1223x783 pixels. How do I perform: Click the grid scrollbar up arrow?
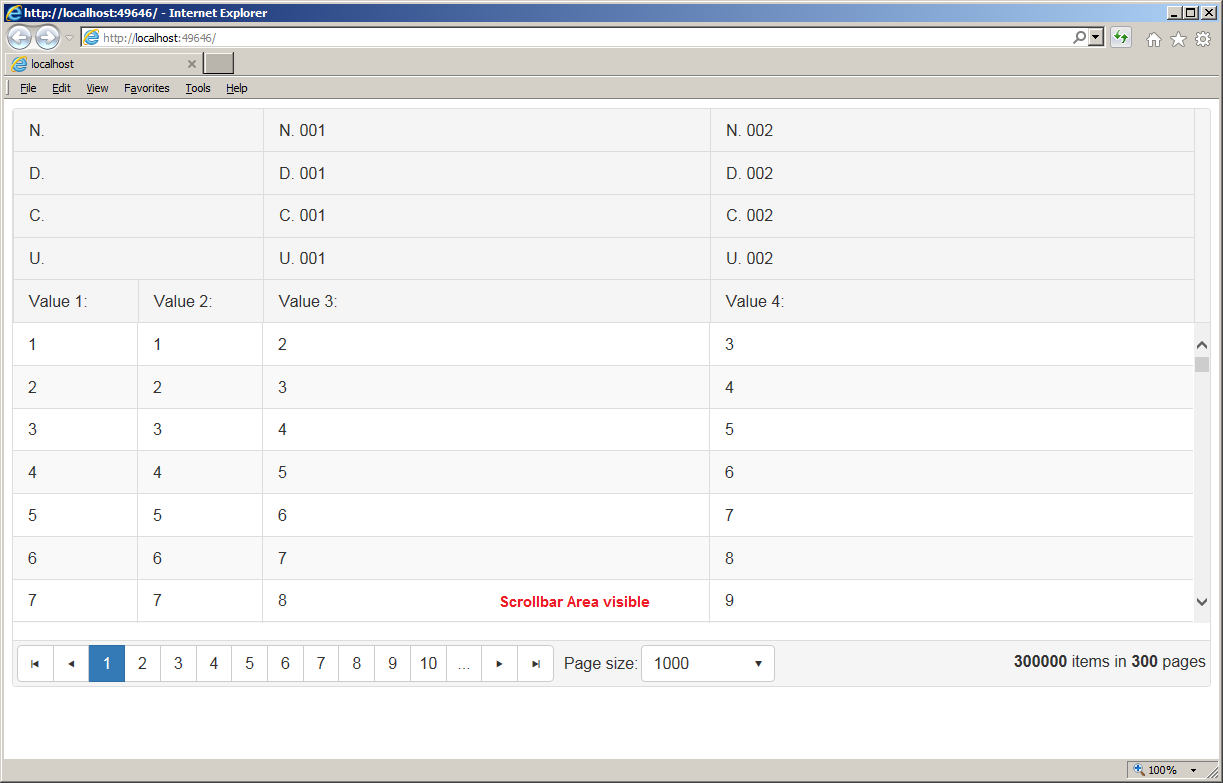1202,345
